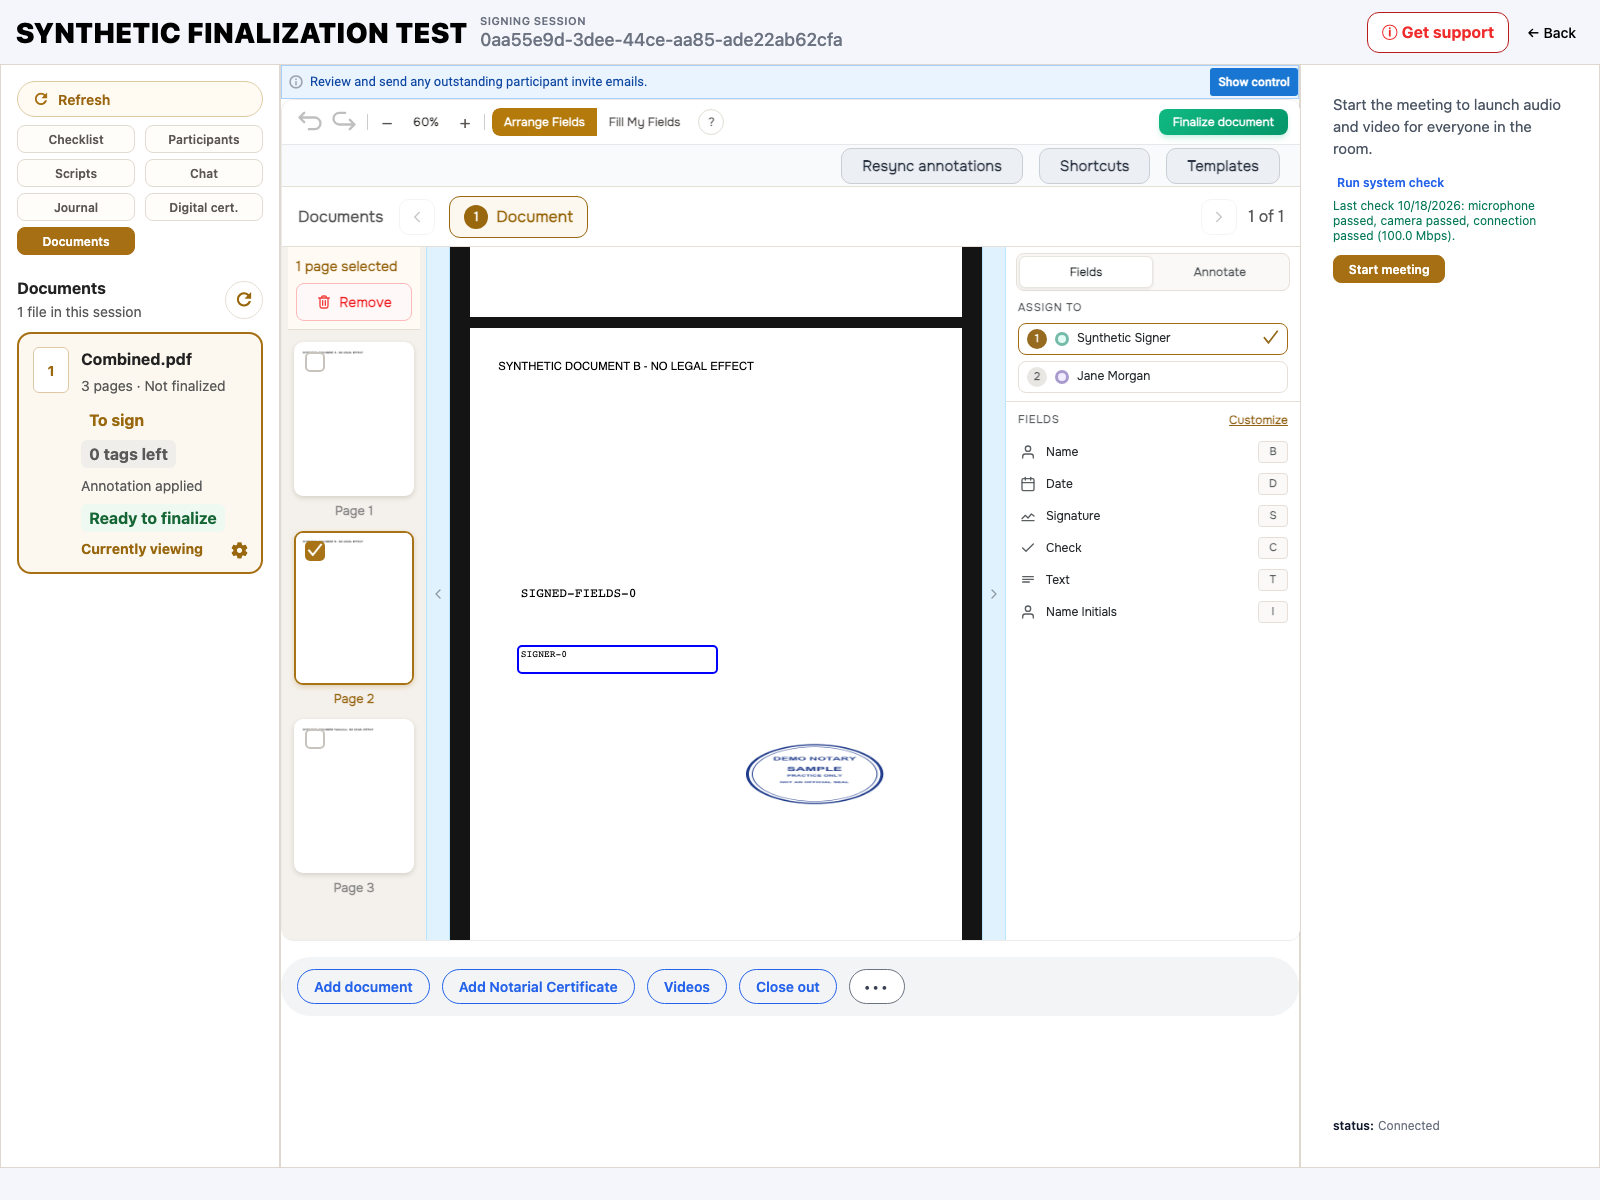The image size is (1600, 1200).
Task: Click the Name Initials person icon
Action: pyautogui.click(x=1028, y=612)
